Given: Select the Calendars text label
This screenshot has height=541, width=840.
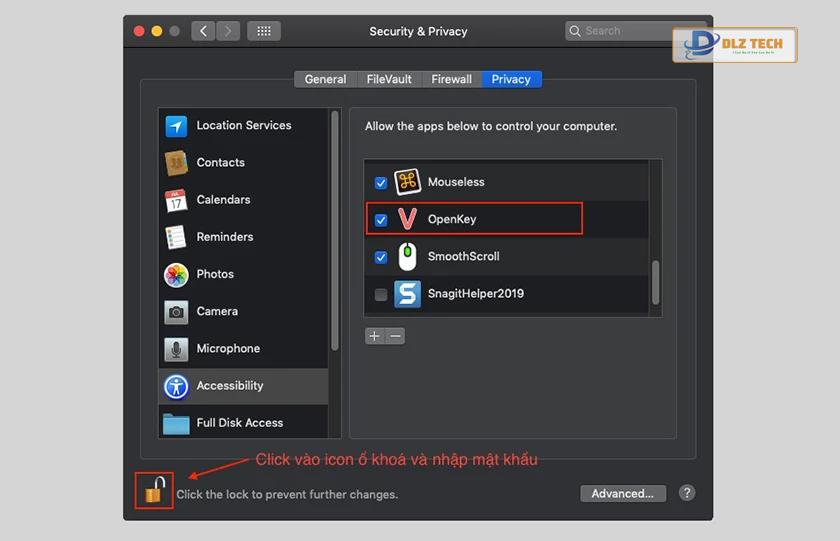Looking at the screenshot, I should [x=223, y=199].
